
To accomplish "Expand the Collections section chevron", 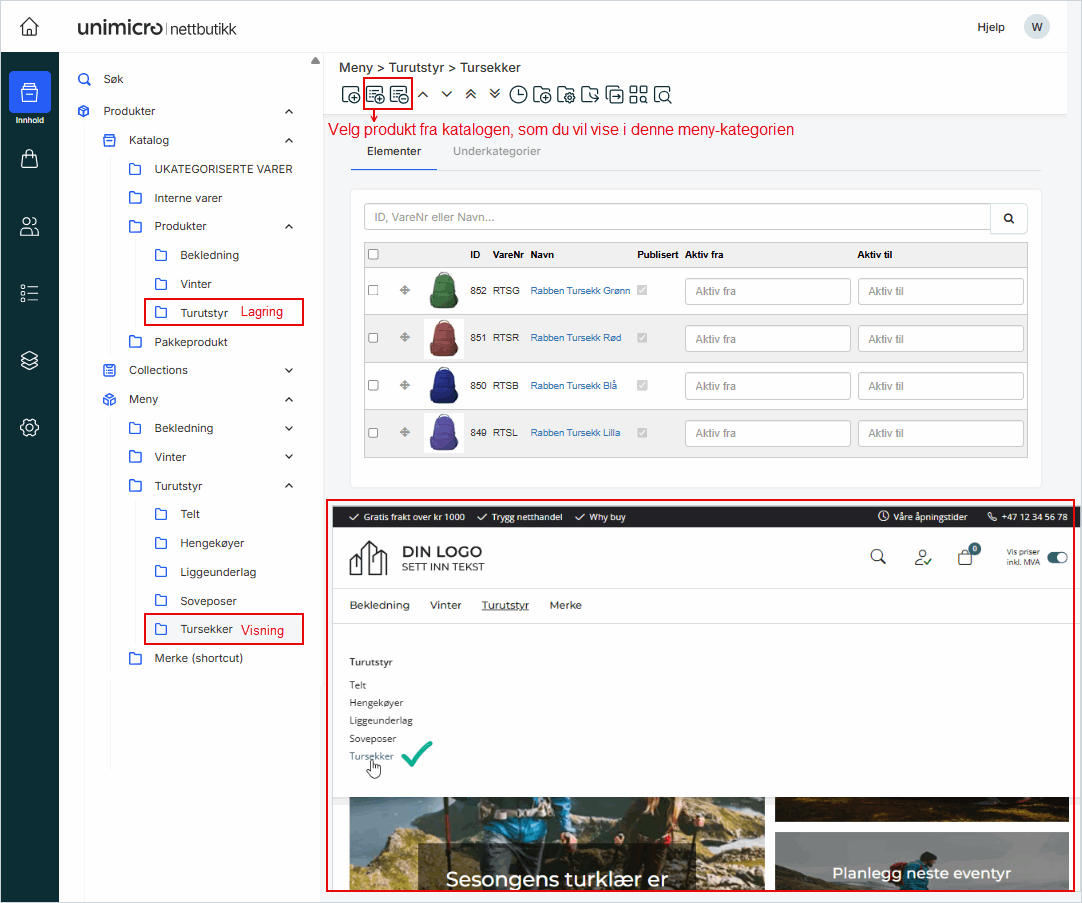I will pyautogui.click(x=289, y=371).
